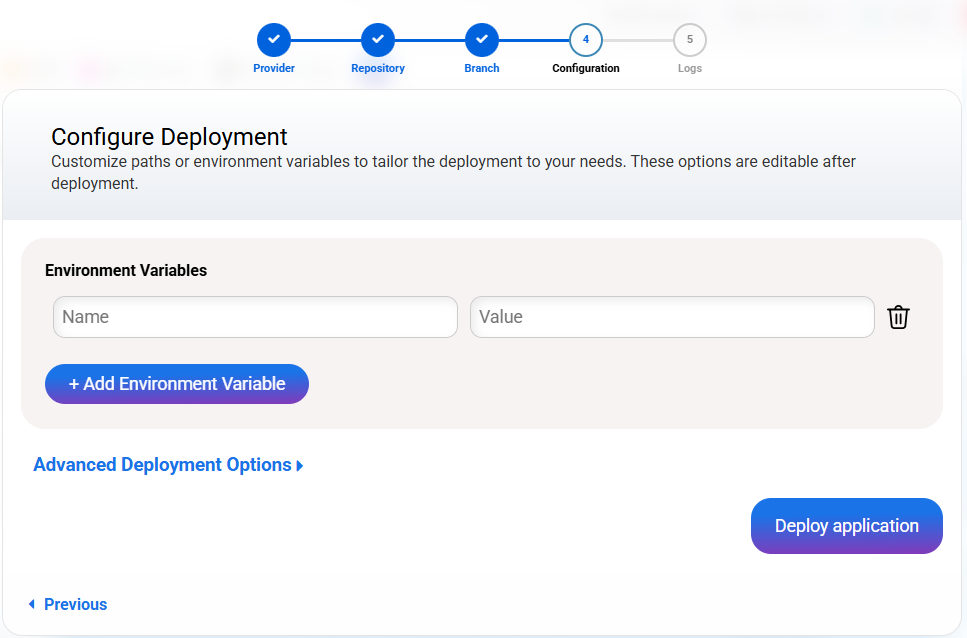
Task: Expand the Advanced Deployment Options section
Action: [162, 465]
